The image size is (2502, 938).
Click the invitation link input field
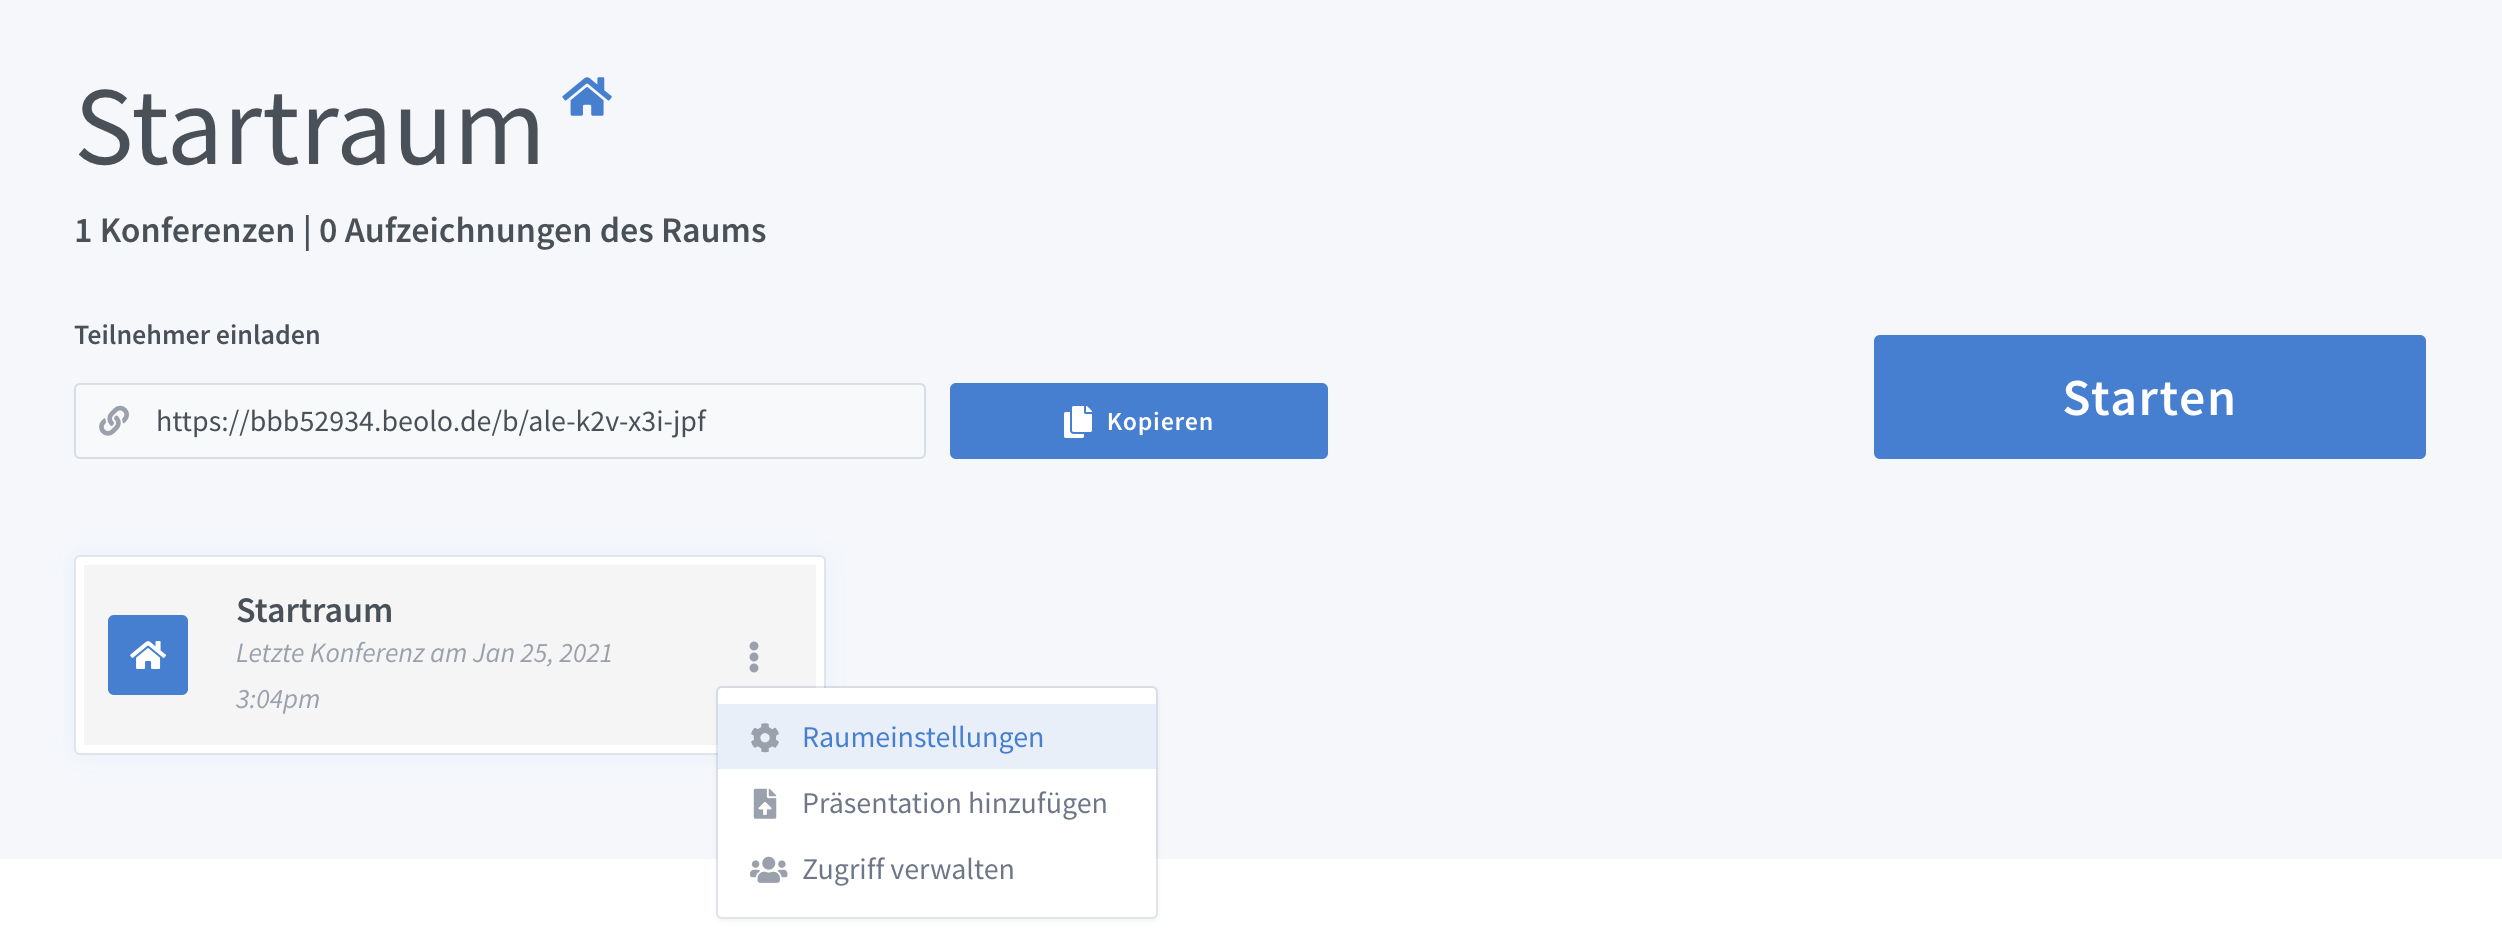(500, 421)
